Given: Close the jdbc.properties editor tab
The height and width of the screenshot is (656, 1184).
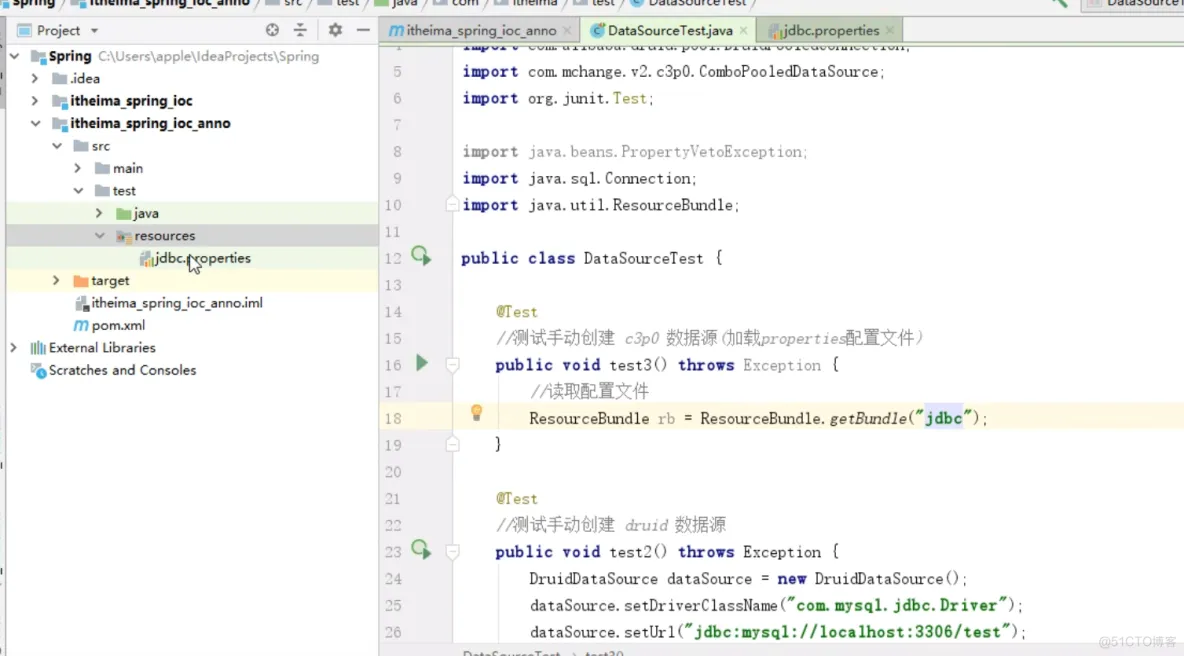Looking at the screenshot, I should [x=889, y=30].
